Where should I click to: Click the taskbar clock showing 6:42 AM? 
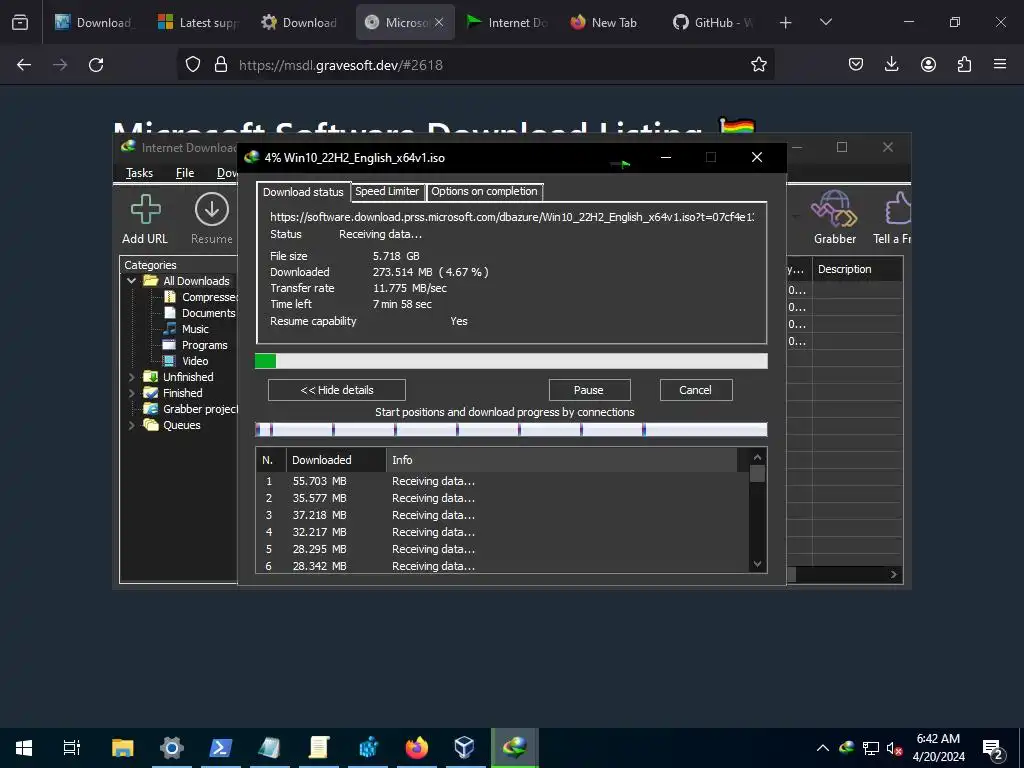pos(938,748)
